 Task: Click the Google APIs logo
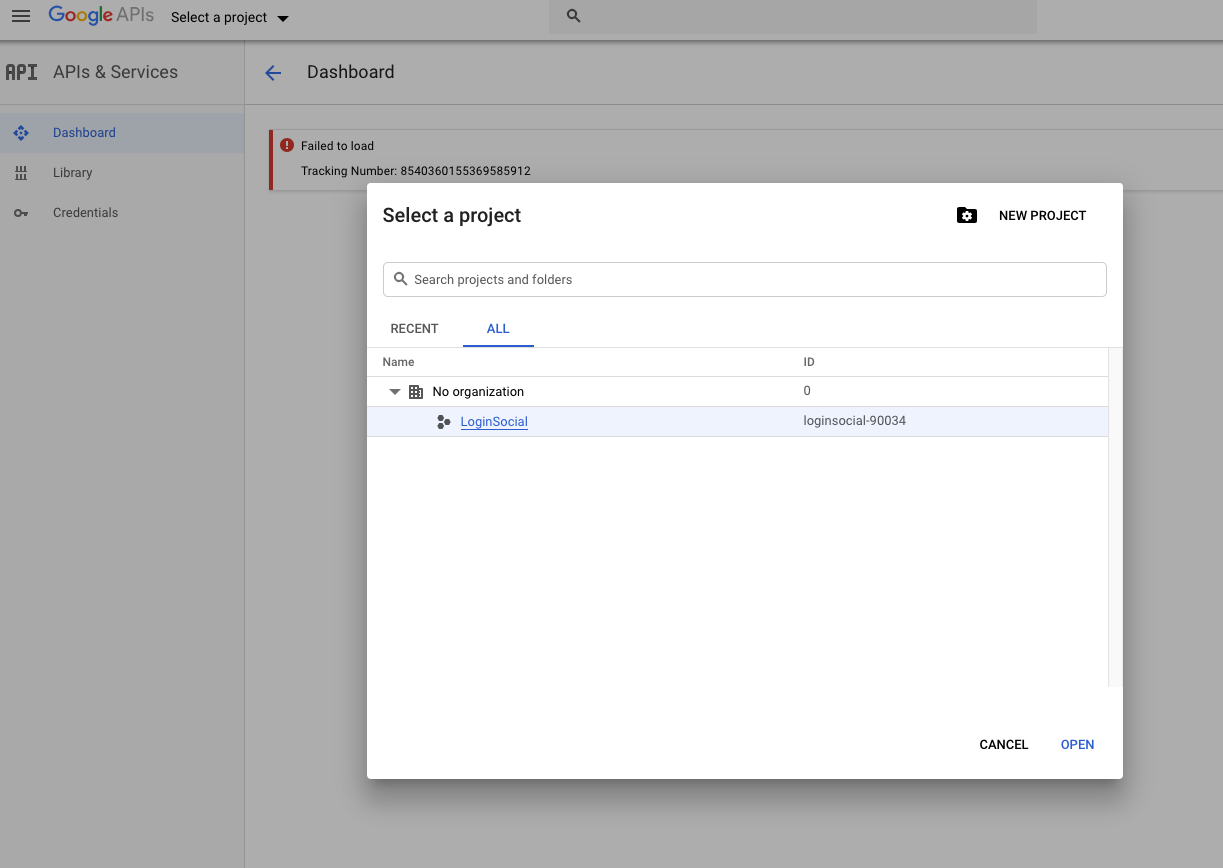click(x=99, y=16)
